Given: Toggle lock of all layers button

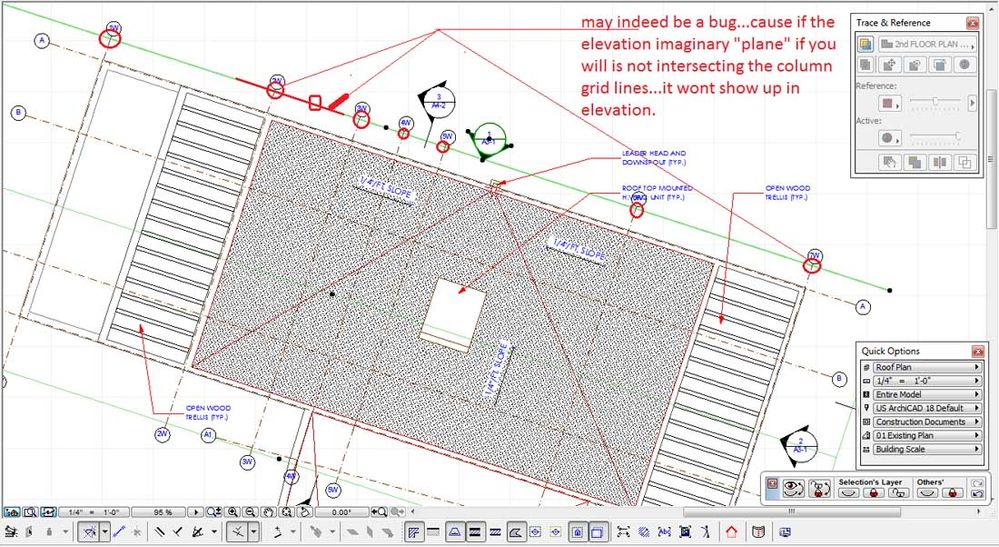Looking at the screenshot, I should pyautogui.click(x=819, y=488).
